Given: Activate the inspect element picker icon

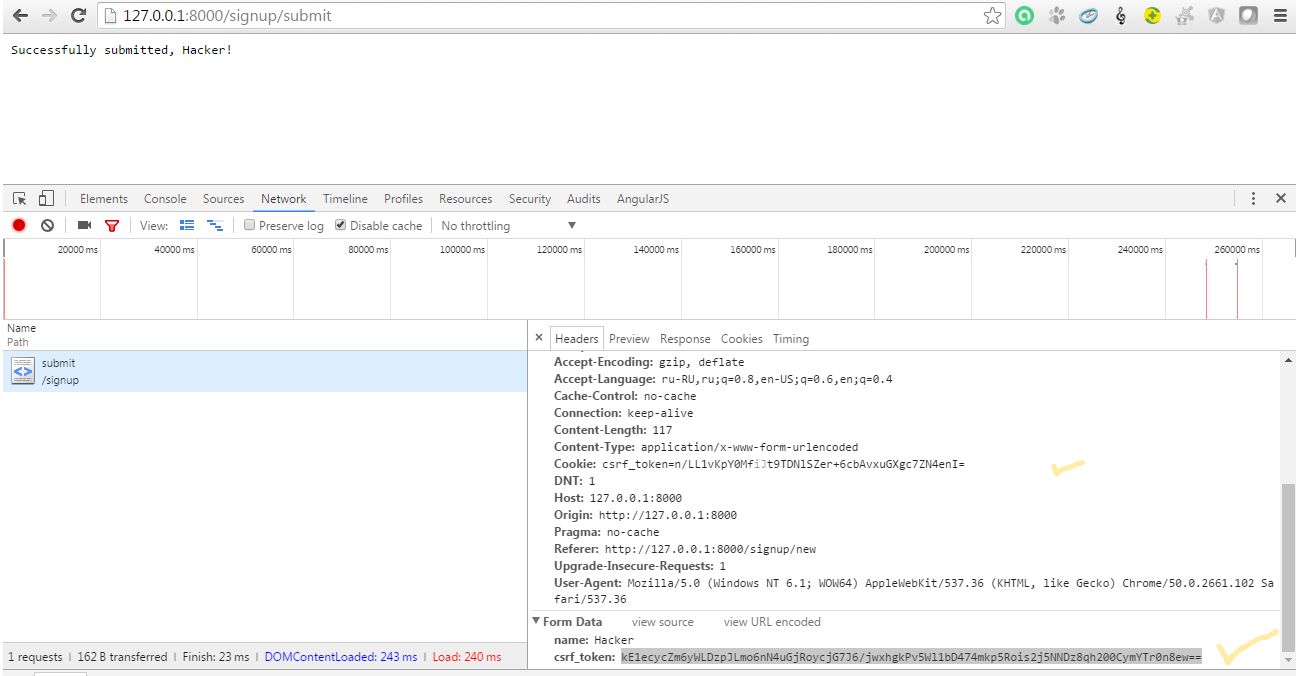Looking at the screenshot, I should click(x=19, y=198).
